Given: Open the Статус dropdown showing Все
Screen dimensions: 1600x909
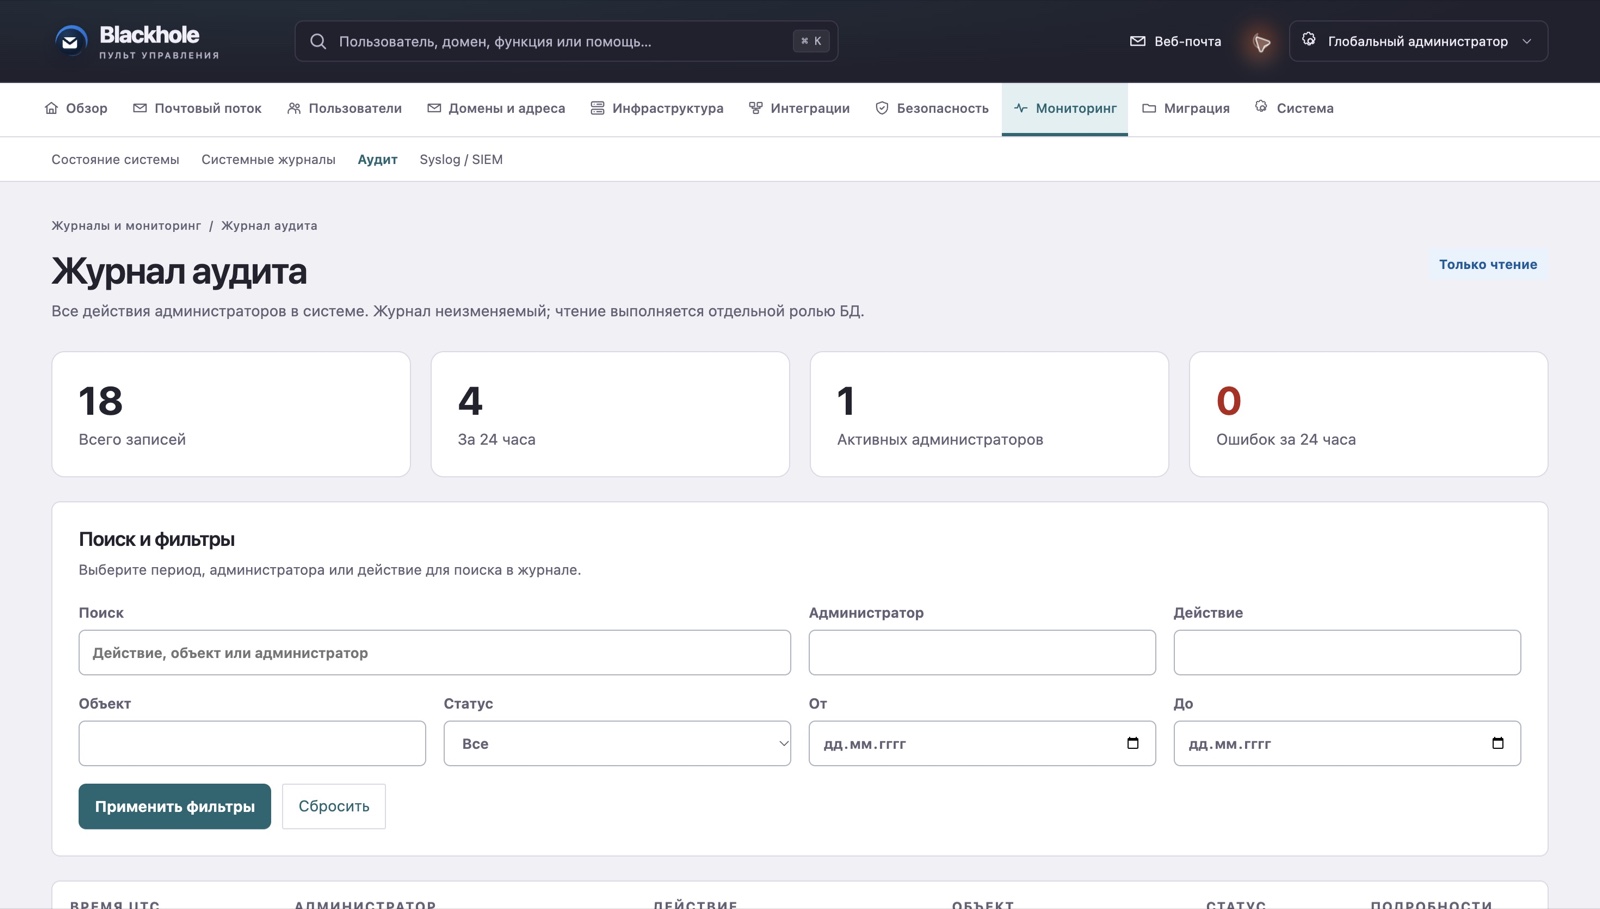Looking at the screenshot, I should 617,743.
